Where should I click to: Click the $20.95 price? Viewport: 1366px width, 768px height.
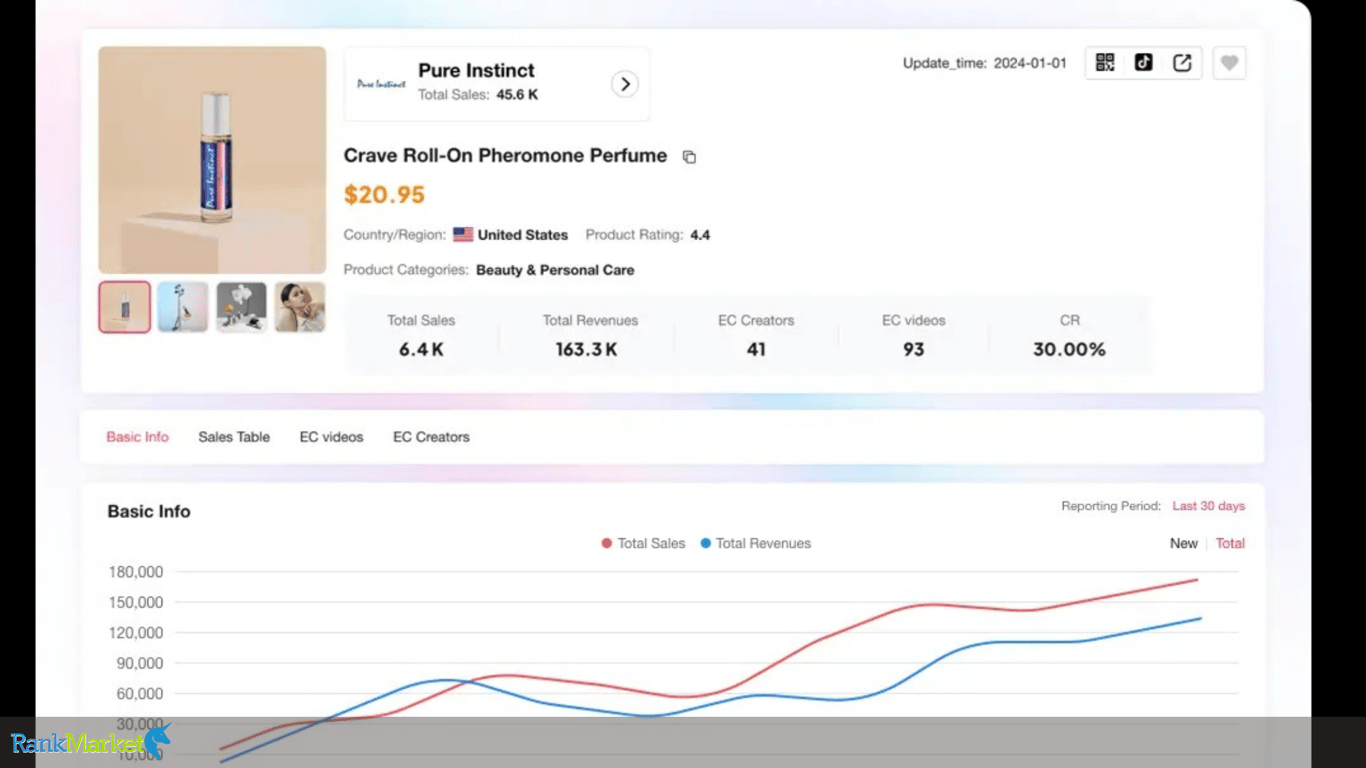click(x=384, y=195)
